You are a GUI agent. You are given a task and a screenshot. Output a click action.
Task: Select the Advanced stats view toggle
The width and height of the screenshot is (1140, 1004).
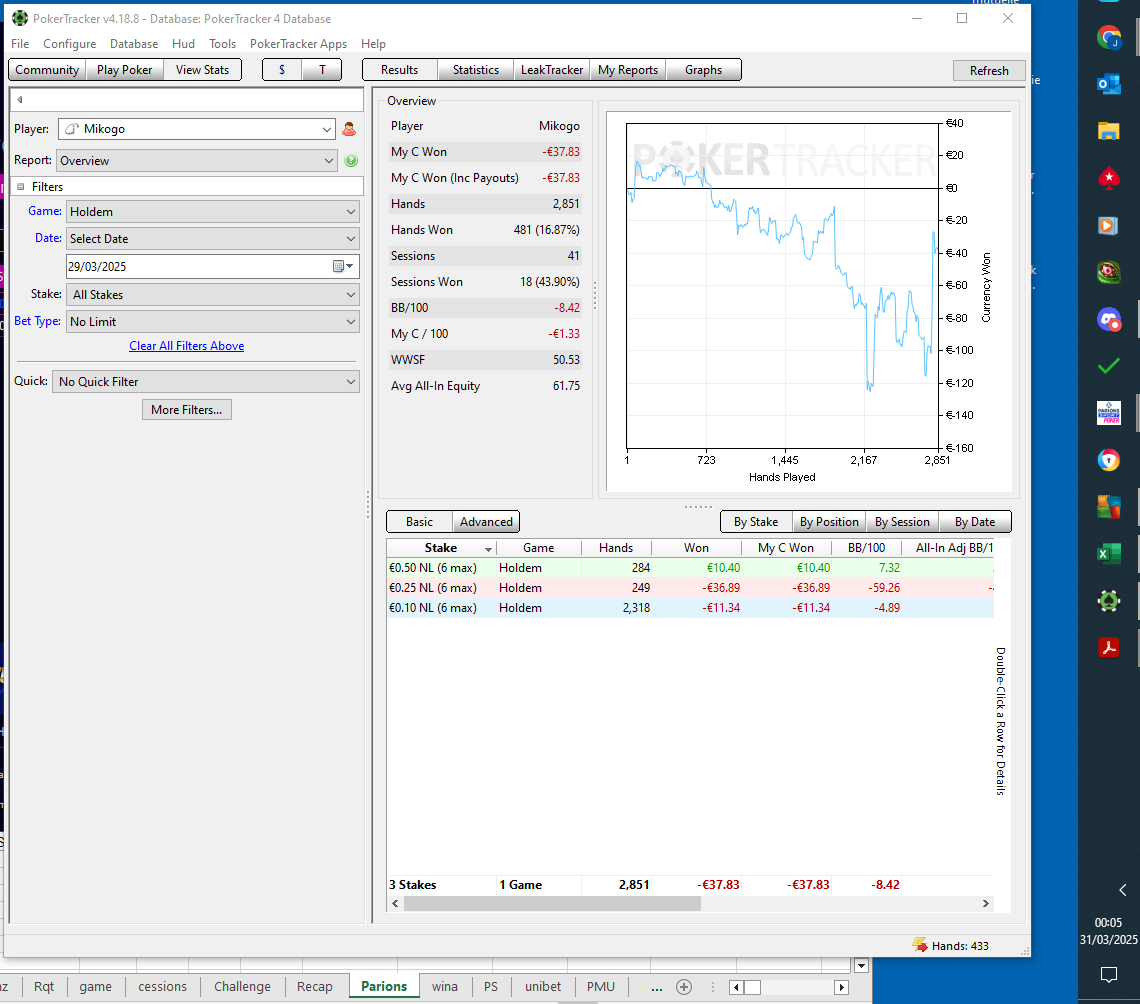486,522
